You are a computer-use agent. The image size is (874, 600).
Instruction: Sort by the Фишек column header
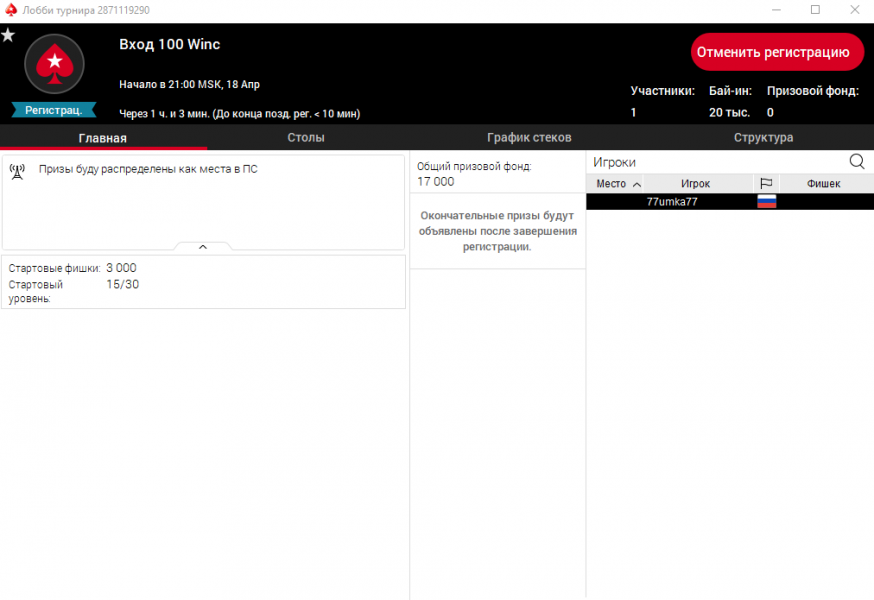coord(823,184)
